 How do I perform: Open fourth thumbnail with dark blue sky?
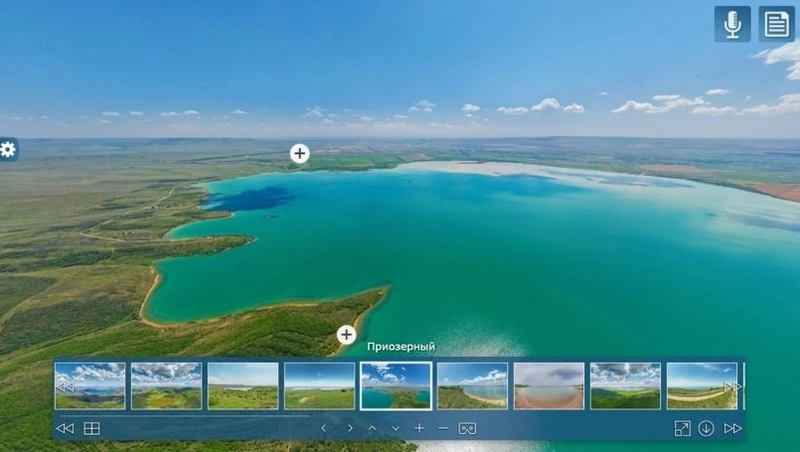coord(319,386)
